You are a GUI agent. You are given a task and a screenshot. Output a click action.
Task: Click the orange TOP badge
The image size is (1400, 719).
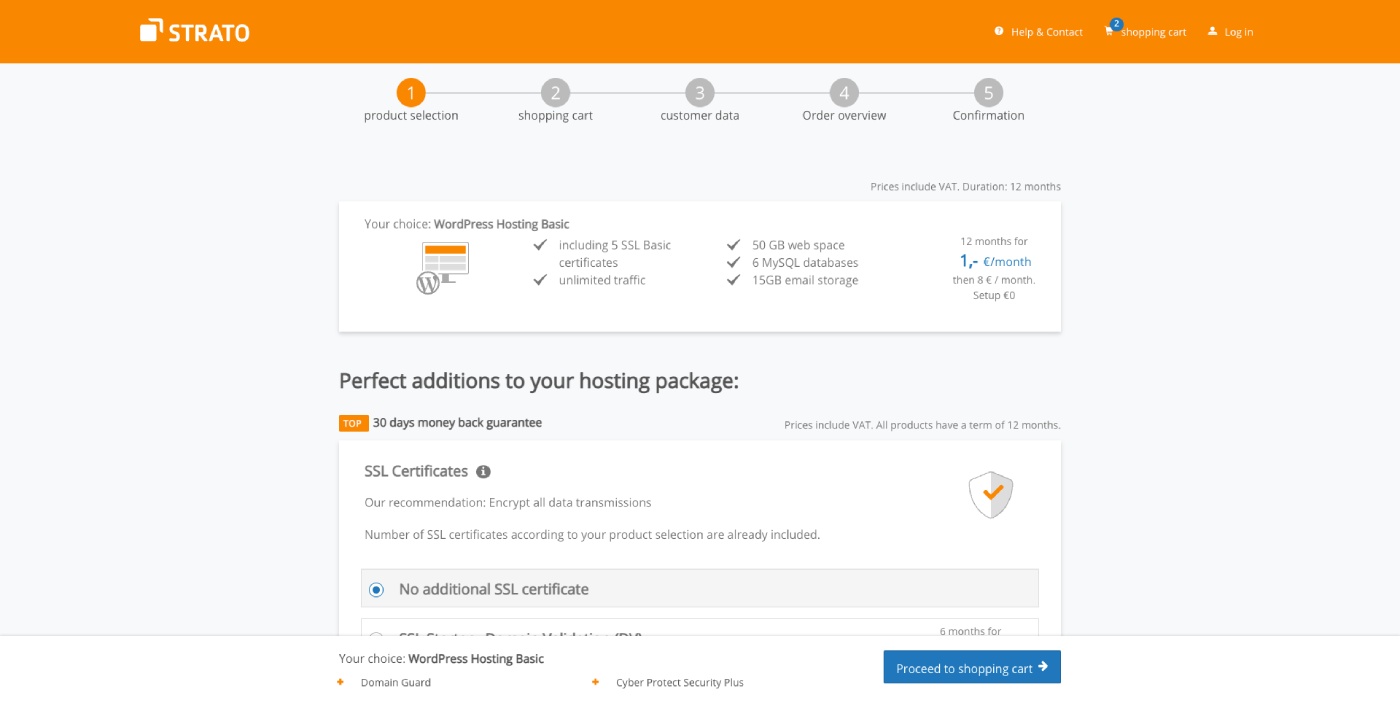coord(352,422)
